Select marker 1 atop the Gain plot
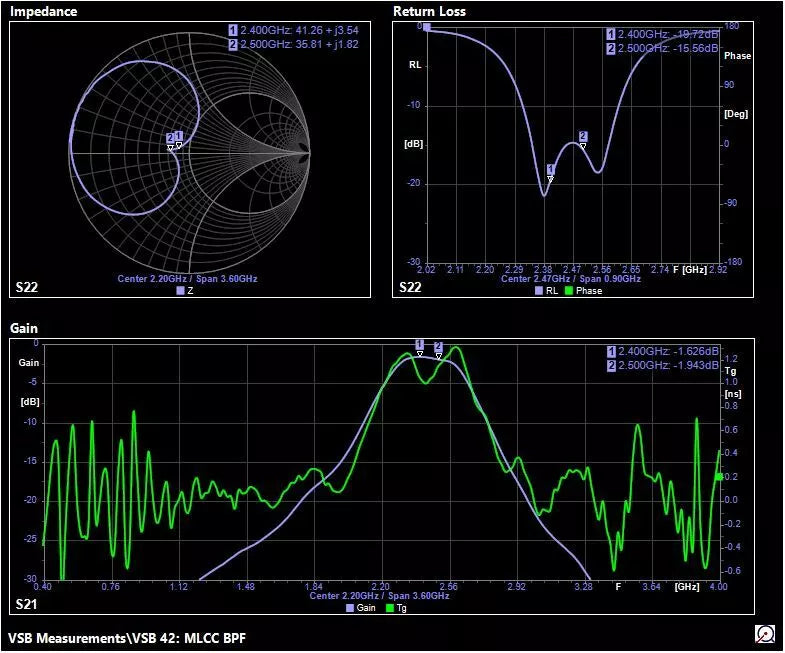This screenshot has height=653, width=785. pyautogui.click(x=420, y=348)
